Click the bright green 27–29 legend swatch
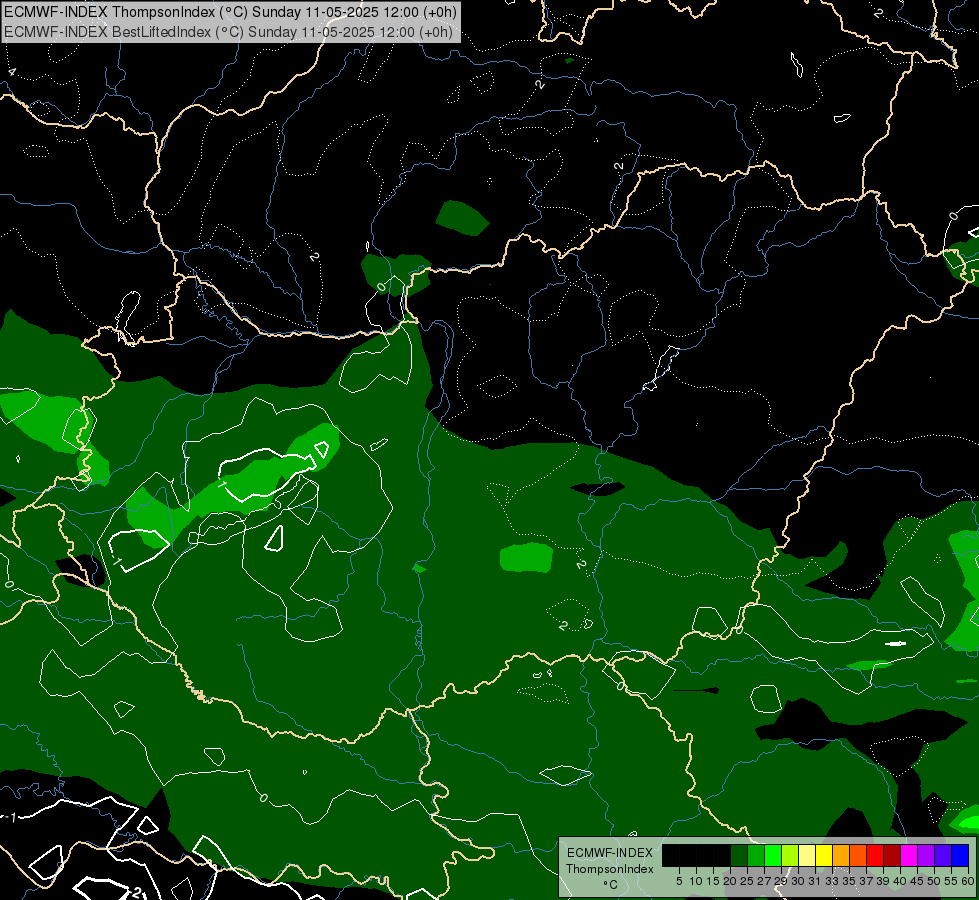The image size is (979, 900). tap(773, 855)
